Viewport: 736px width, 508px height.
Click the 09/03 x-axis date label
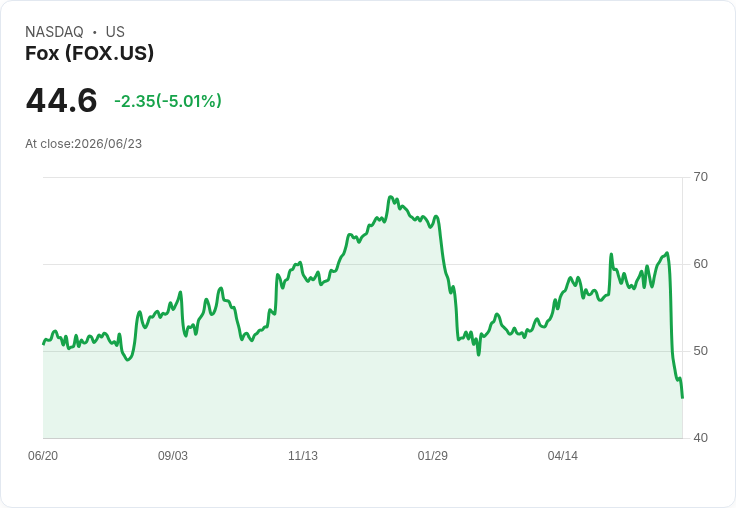click(173, 456)
